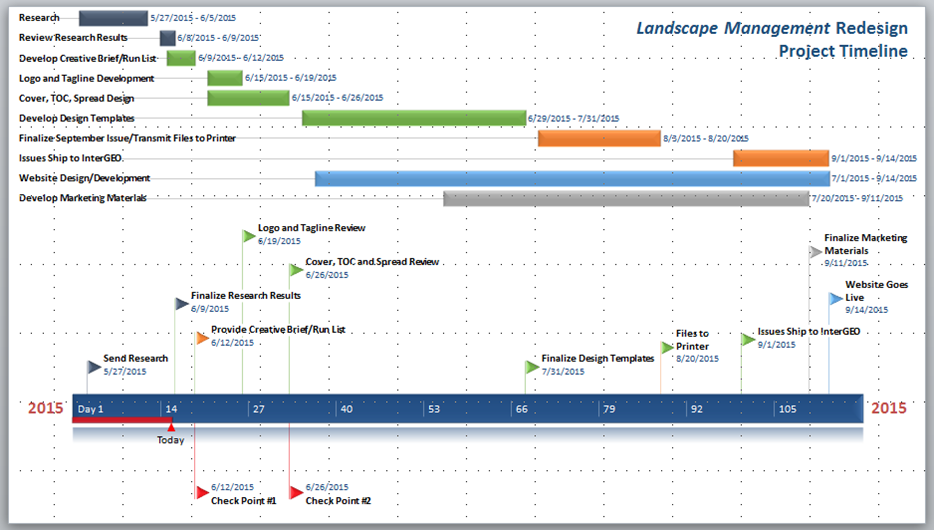This screenshot has width=934, height=530.
Task: Click the Project Timeline title text
Action: 843,51
